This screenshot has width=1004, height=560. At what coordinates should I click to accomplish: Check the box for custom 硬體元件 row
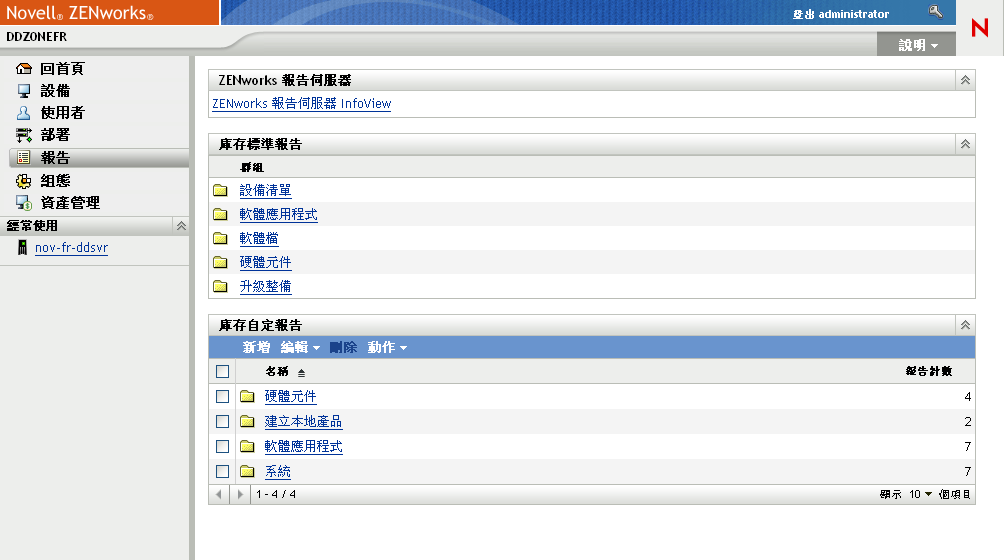click(x=223, y=396)
